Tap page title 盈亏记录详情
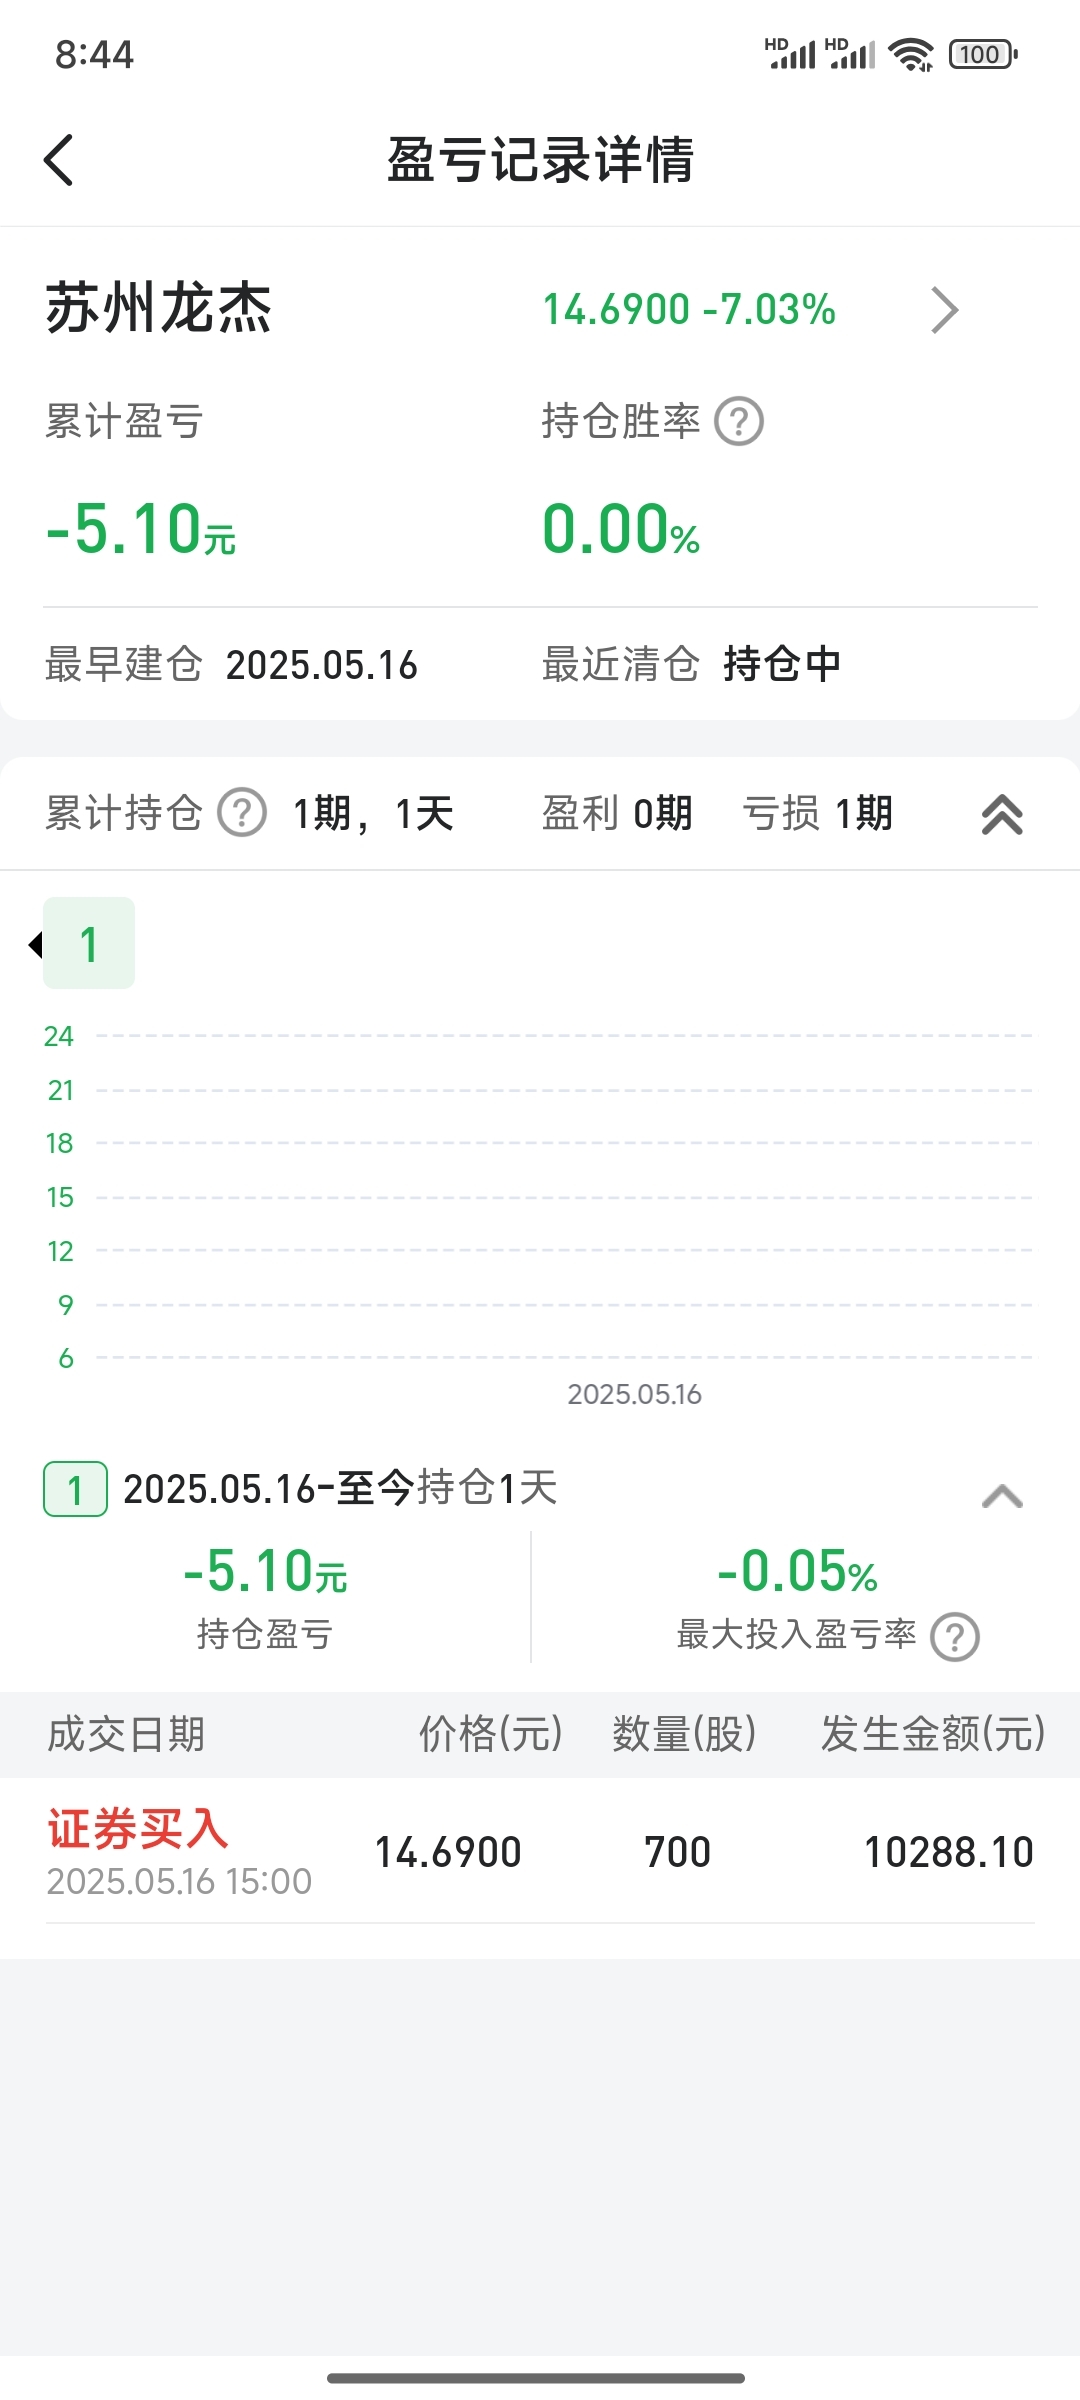 point(540,160)
